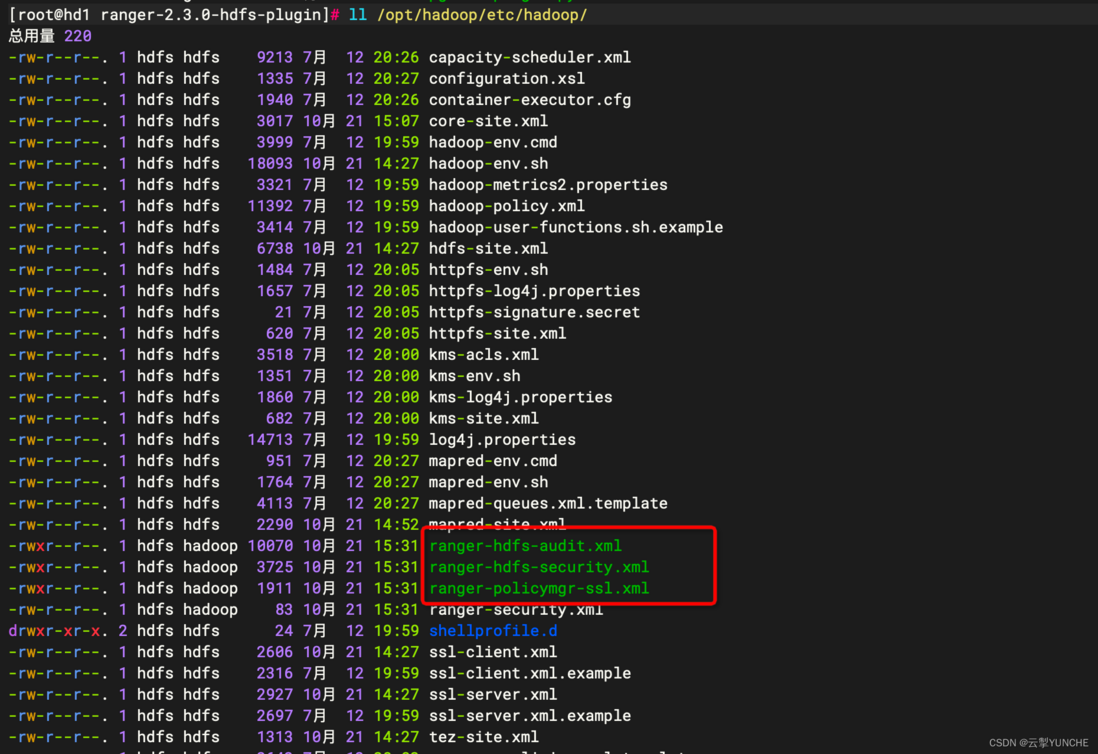Screen dimensions: 1098x754
Task: Select ssl-server.xml file name
Action: (493, 694)
